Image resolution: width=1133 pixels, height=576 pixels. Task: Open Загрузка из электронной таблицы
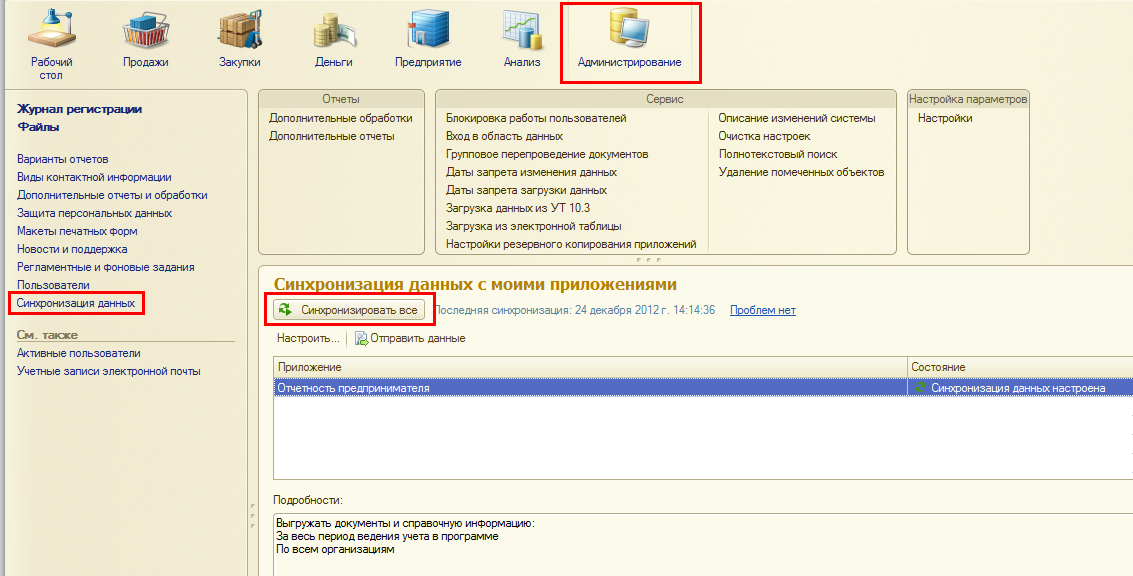(x=534, y=226)
